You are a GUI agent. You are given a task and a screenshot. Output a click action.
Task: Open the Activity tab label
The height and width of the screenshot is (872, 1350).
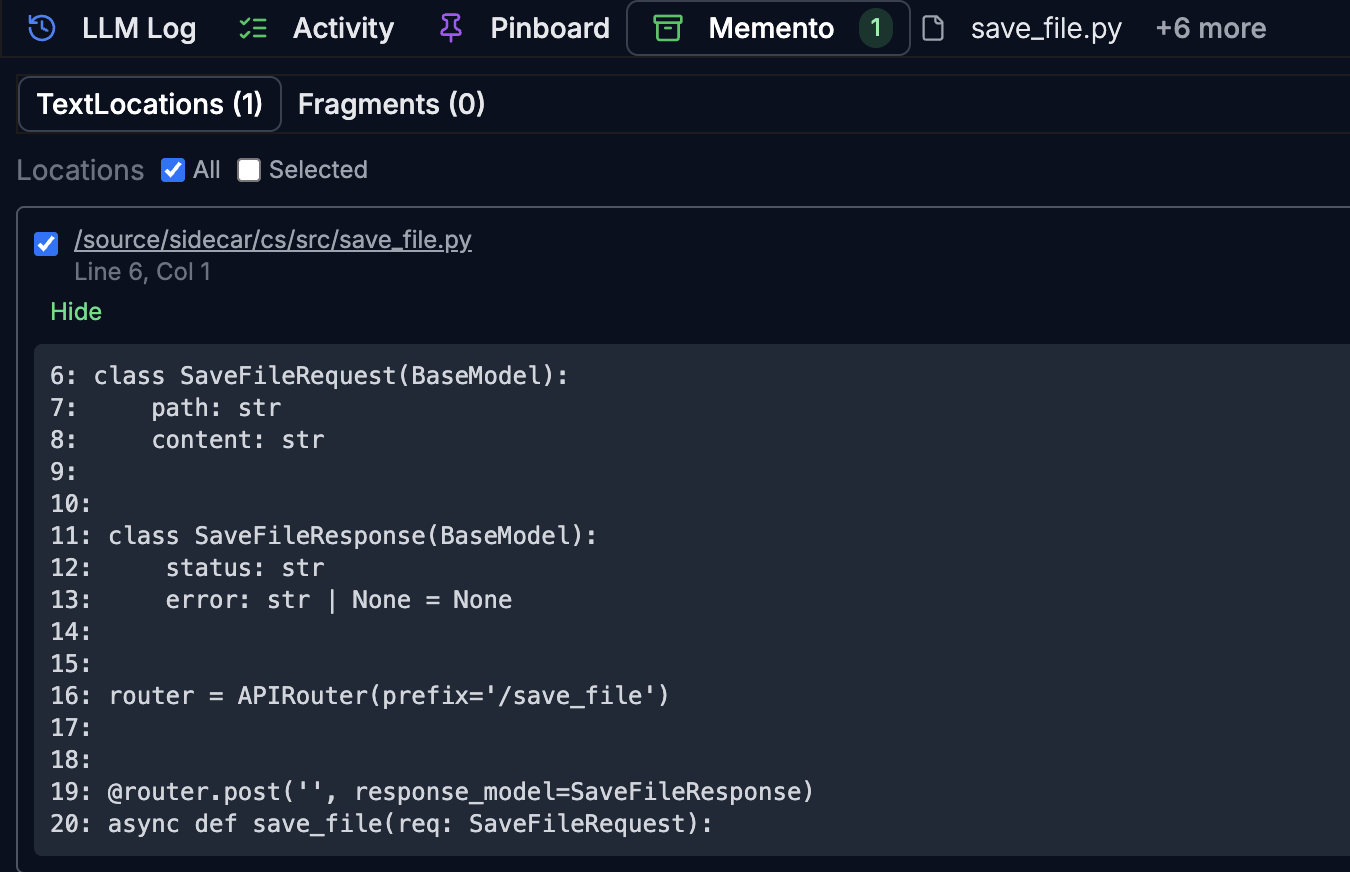tap(343, 28)
